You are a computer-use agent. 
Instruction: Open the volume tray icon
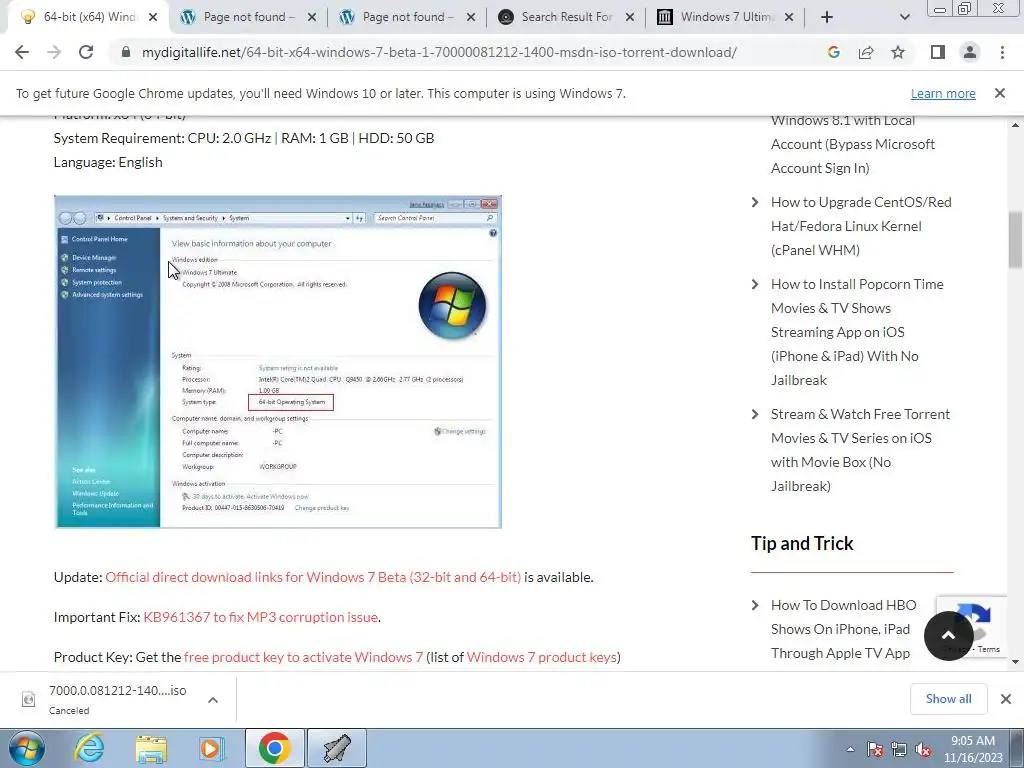(x=923, y=750)
